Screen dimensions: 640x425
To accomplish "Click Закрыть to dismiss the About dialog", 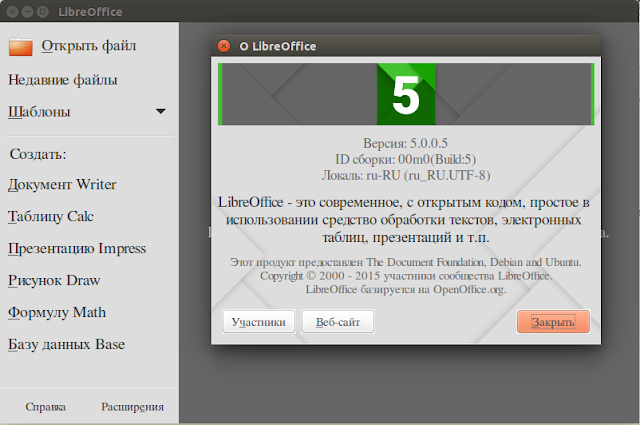I will 553,322.
